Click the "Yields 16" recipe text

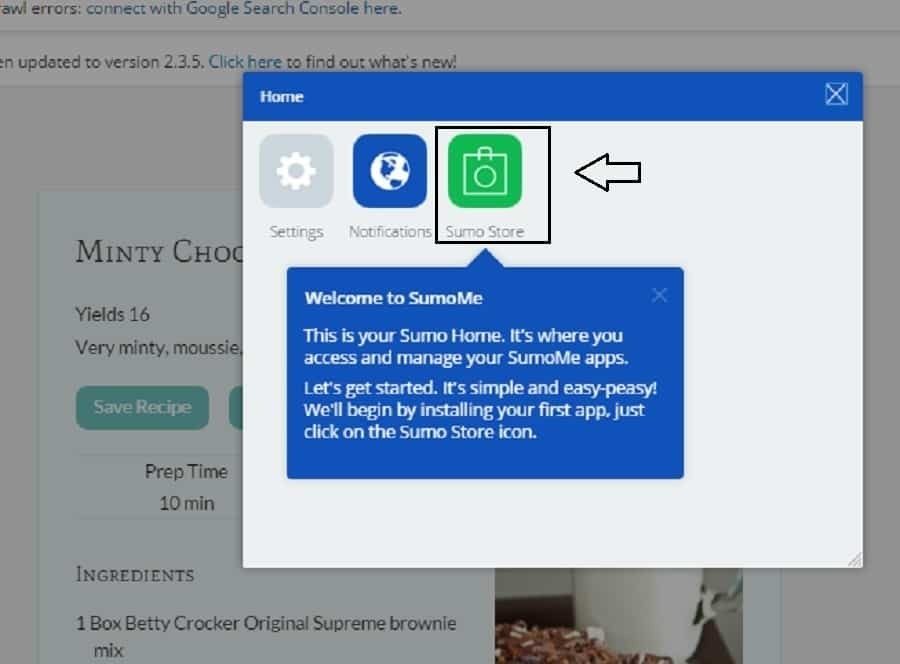[112, 314]
